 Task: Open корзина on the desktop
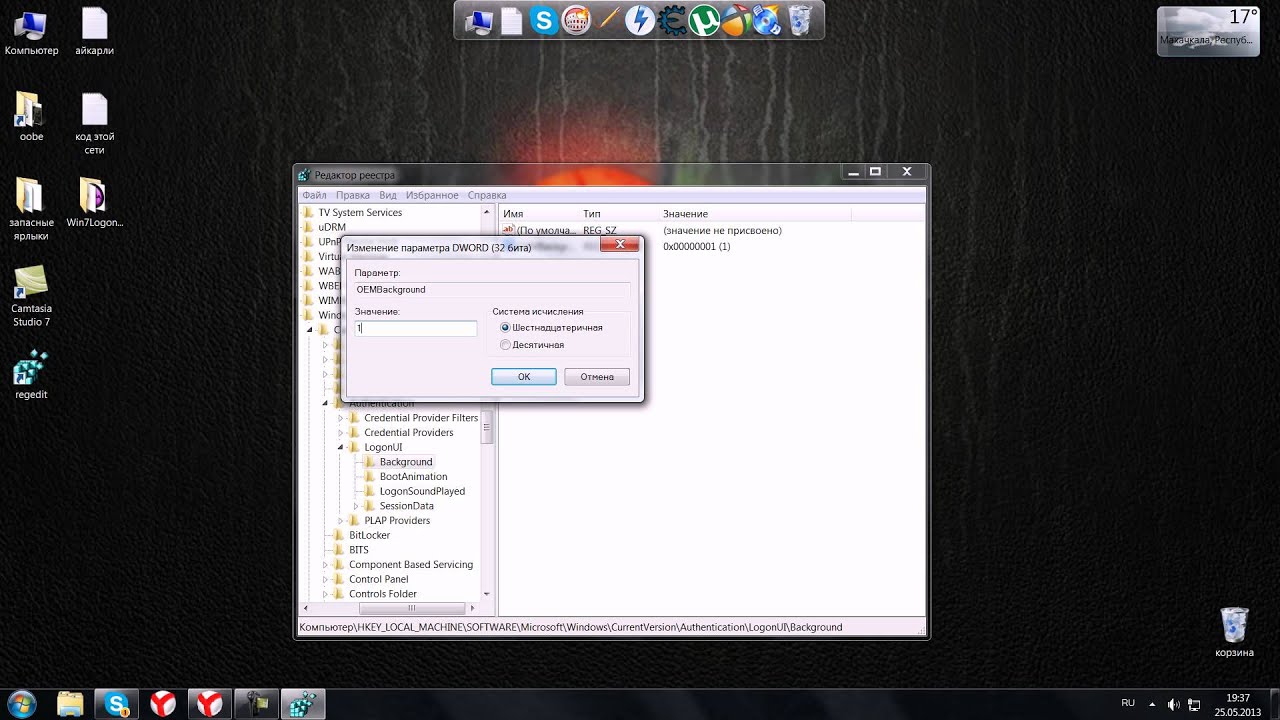pos(1234,633)
